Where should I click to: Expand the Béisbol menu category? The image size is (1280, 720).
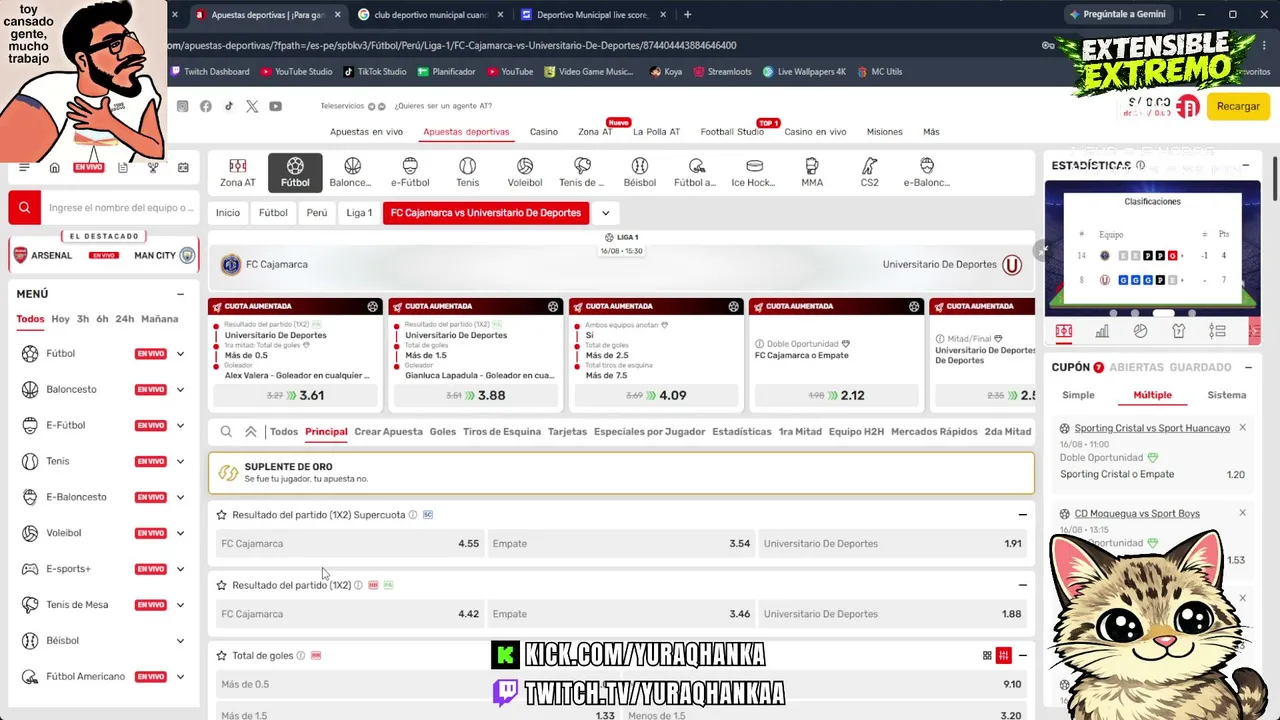(180, 641)
